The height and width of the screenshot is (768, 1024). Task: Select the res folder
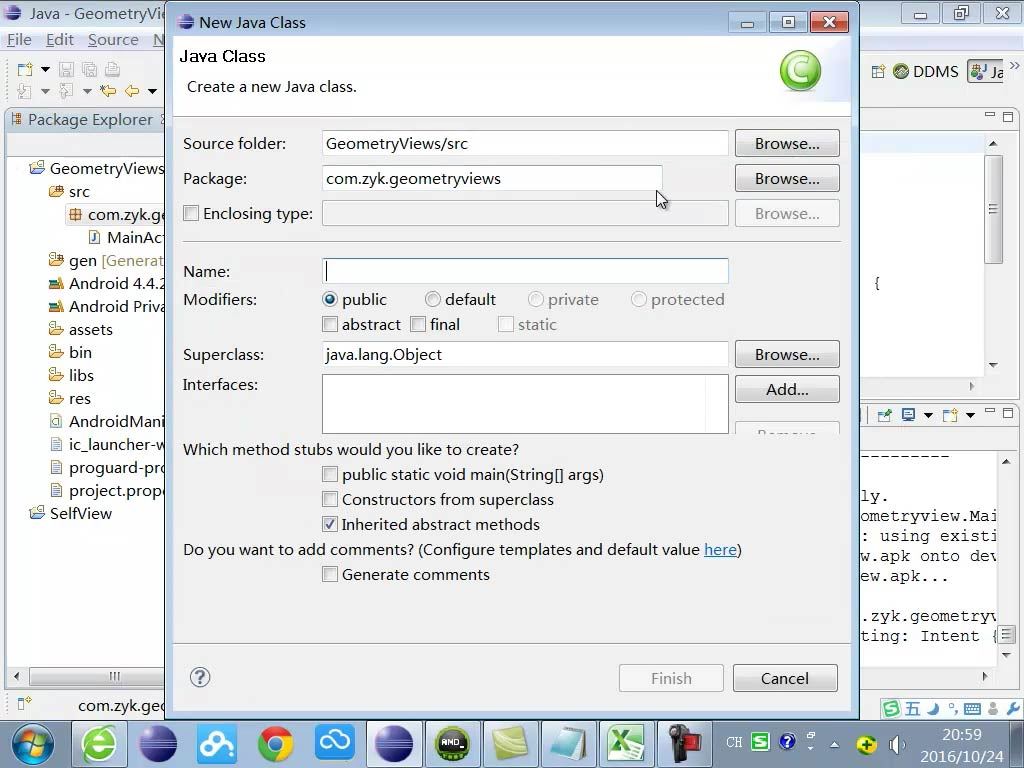tap(70, 398)
